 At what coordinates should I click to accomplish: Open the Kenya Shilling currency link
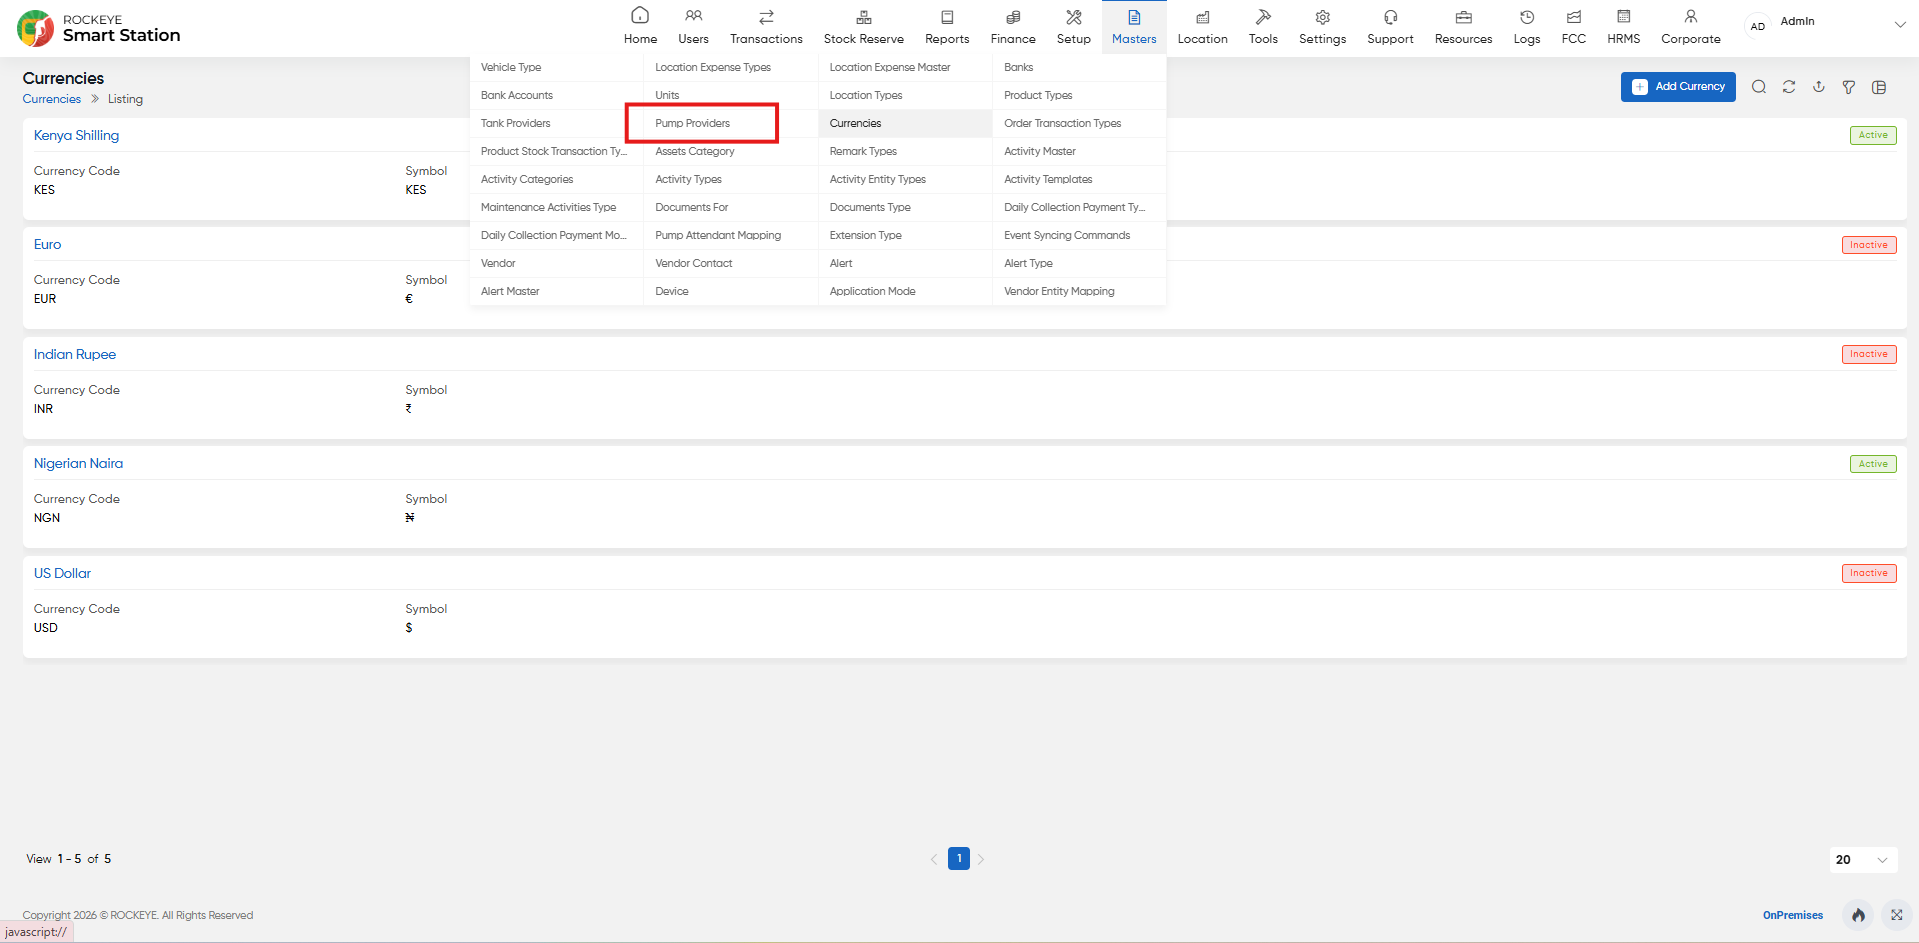pyautogui.click(x=76, y=135)
